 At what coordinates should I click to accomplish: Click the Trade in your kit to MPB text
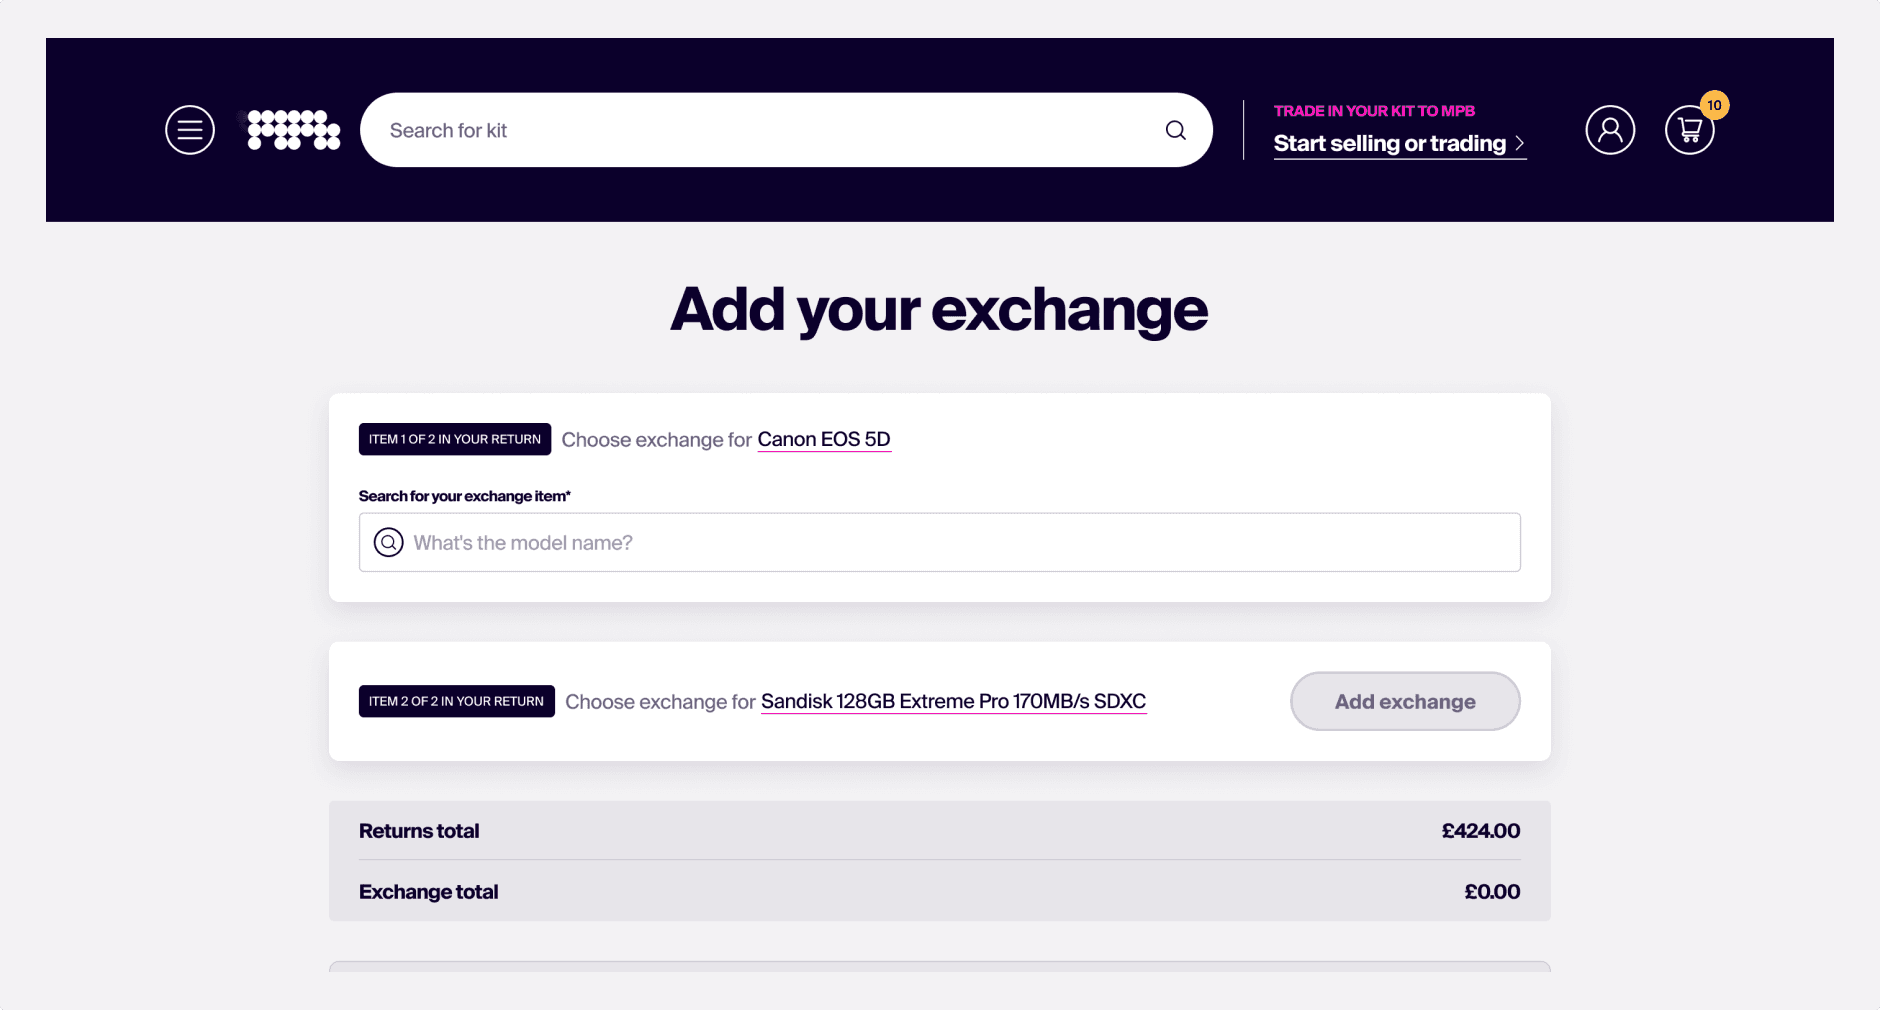point(1374,111)
